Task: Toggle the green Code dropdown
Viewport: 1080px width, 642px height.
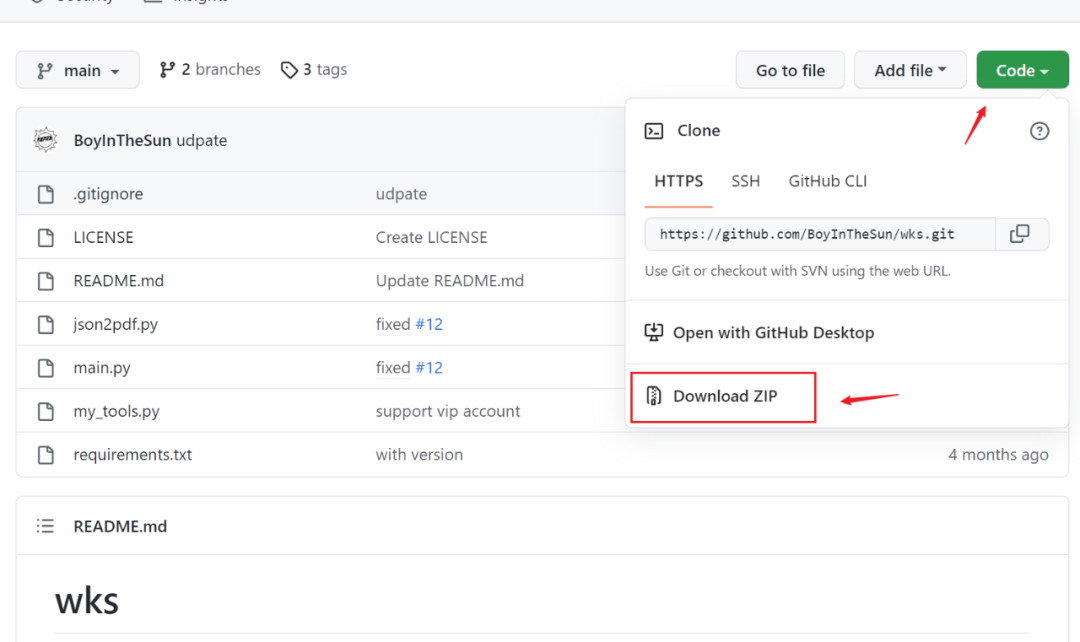Action: point(1022,71)
